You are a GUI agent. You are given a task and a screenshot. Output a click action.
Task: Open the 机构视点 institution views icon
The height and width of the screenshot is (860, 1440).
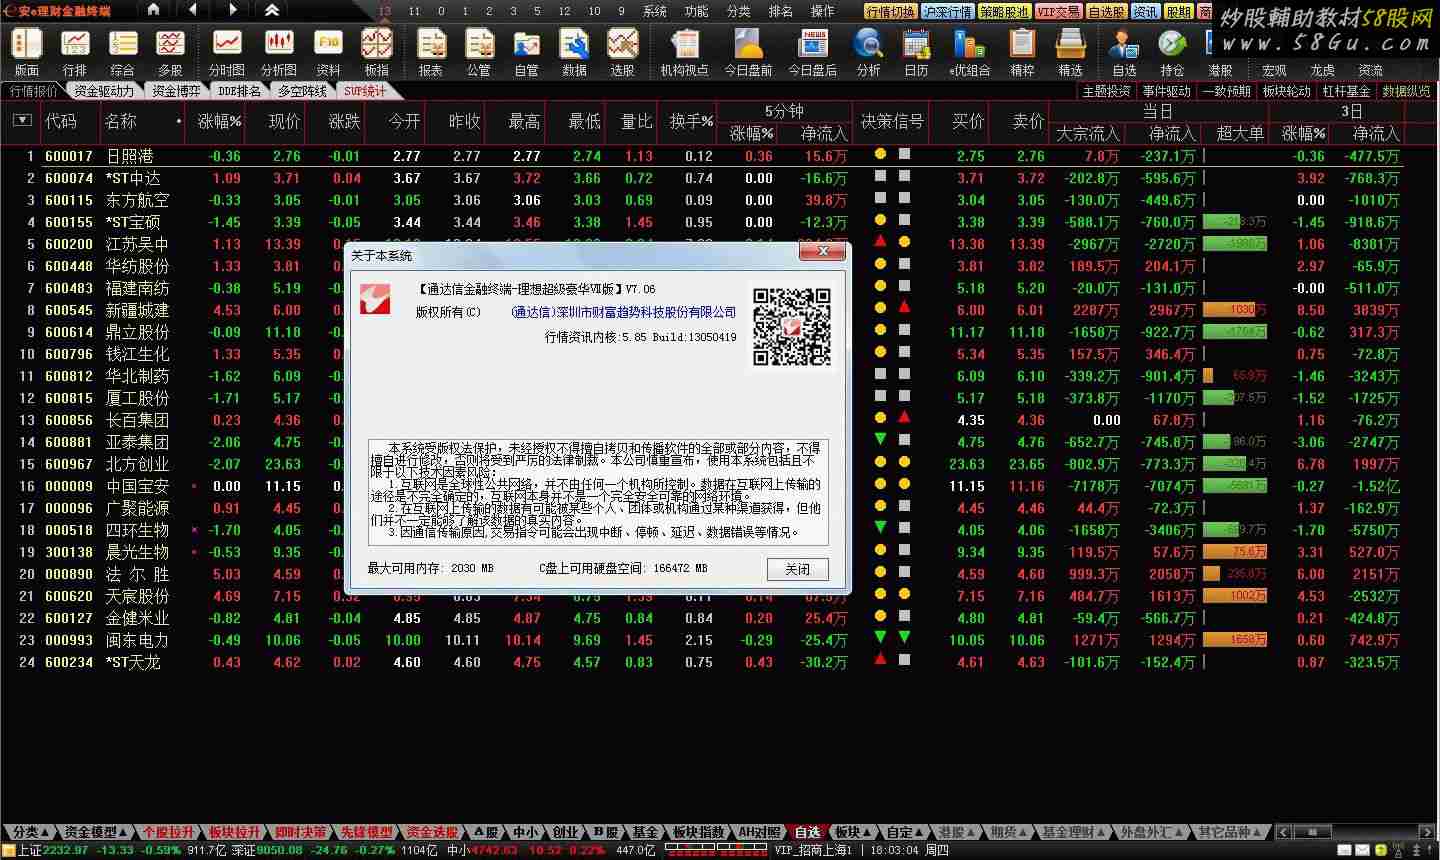click(x=685, y=52)
